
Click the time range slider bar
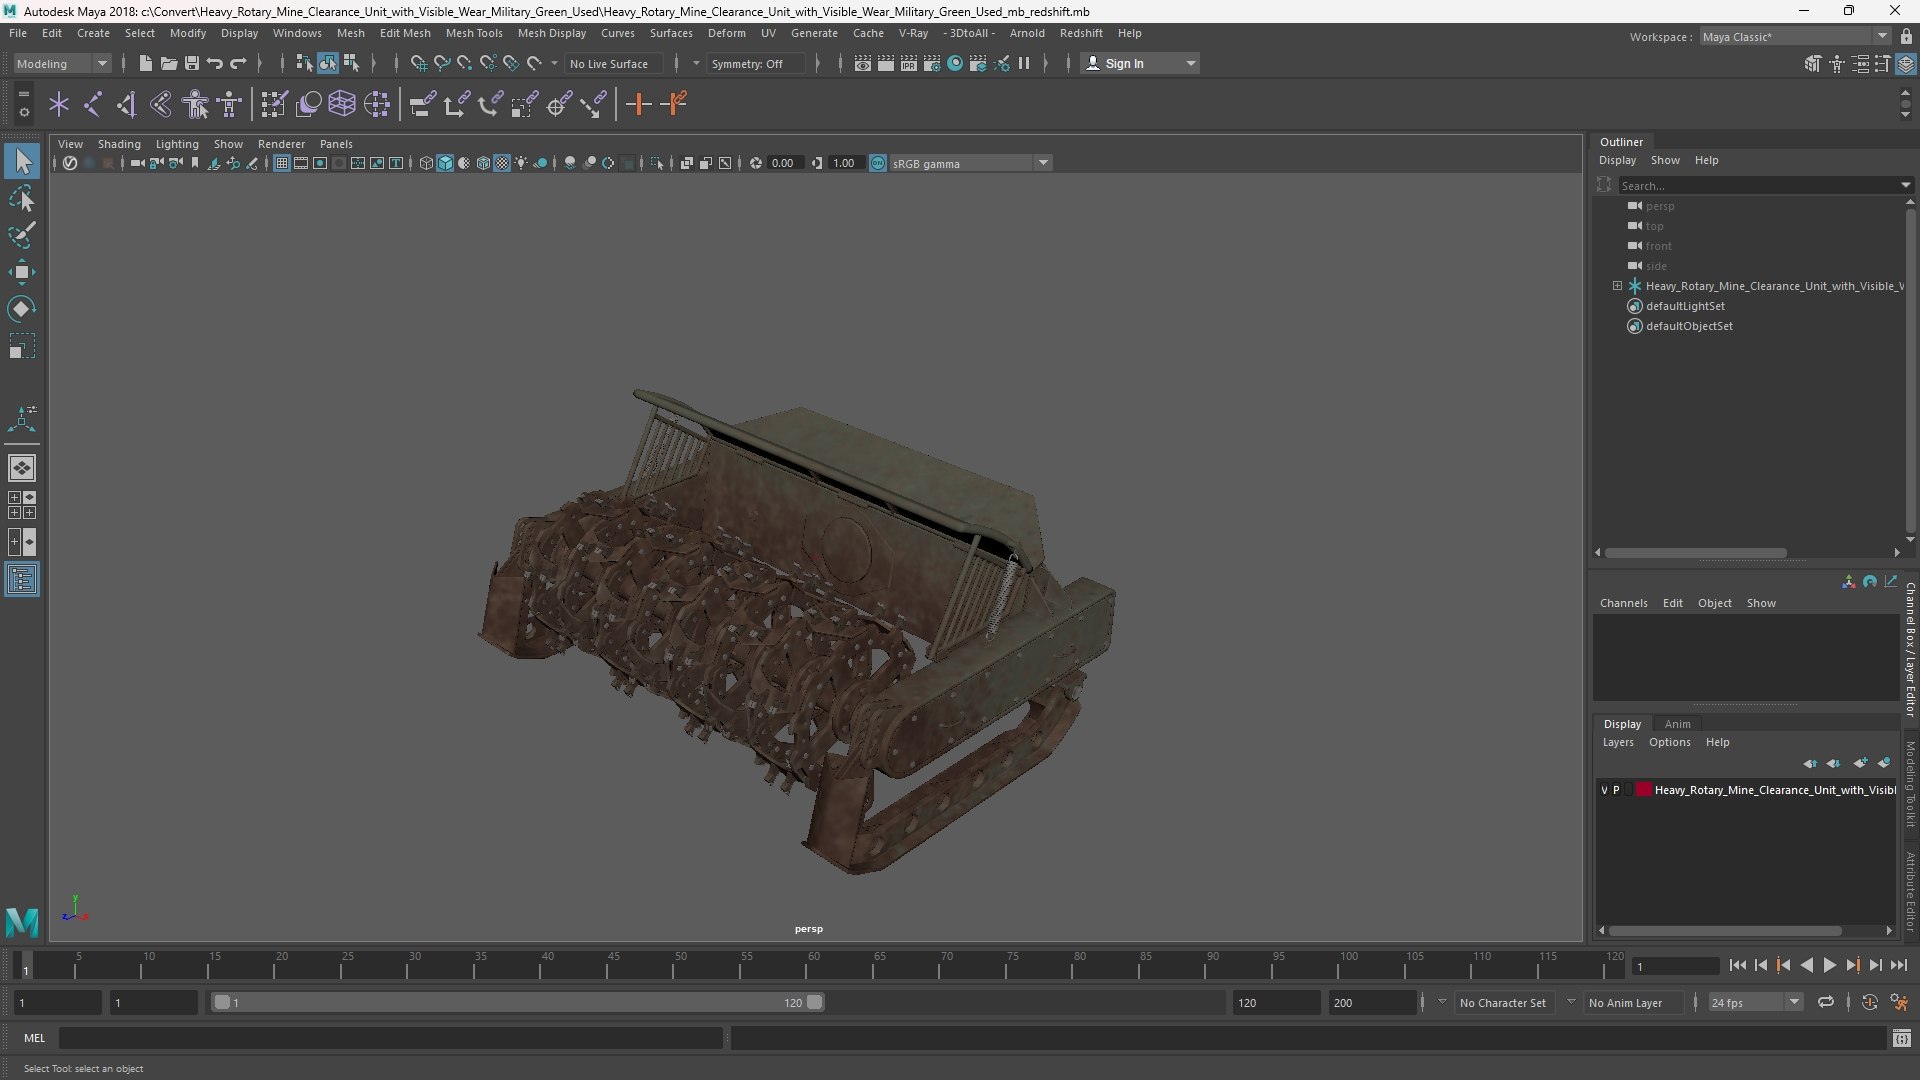point(518,1002)
